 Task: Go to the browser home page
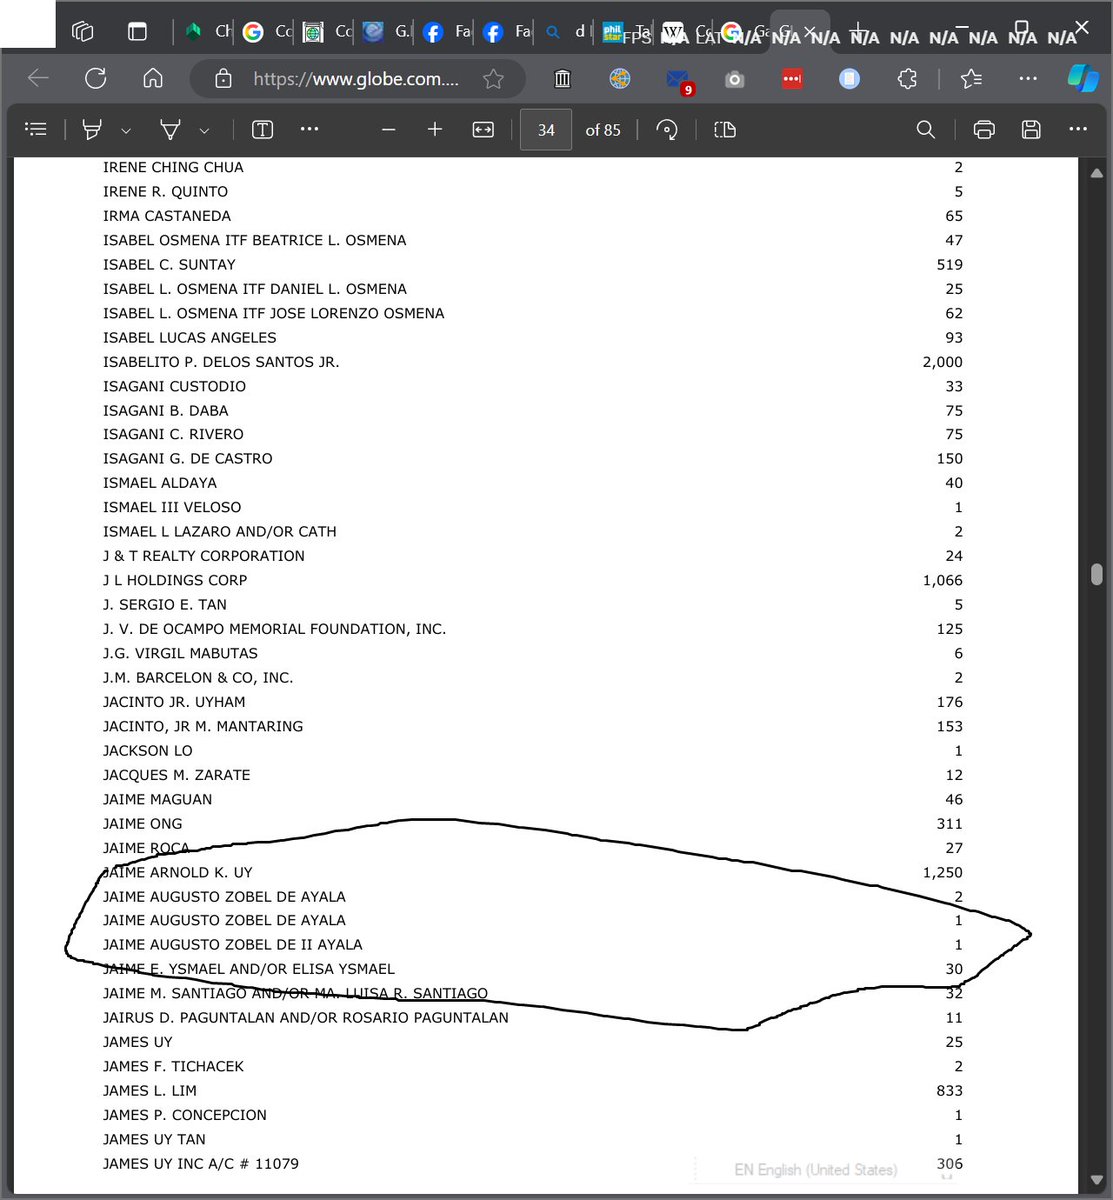pyautogui.click(x=153, y=78)
